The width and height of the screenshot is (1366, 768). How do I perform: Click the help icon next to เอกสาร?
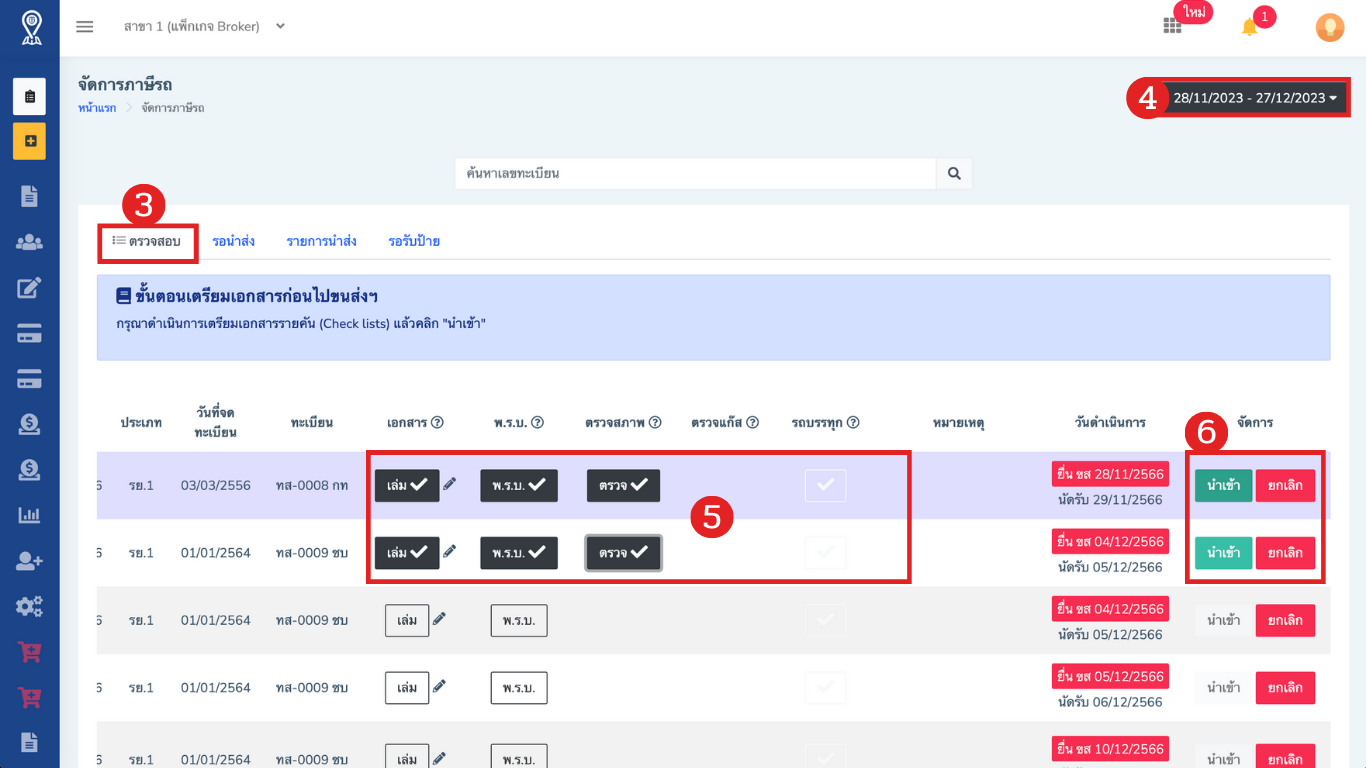[x=437, y=423]
